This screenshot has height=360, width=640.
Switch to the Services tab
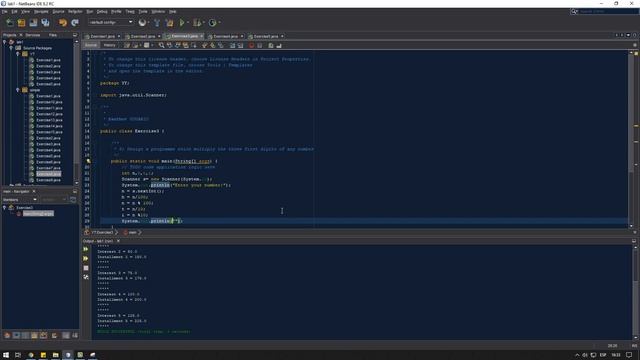(x=33, y=35)
